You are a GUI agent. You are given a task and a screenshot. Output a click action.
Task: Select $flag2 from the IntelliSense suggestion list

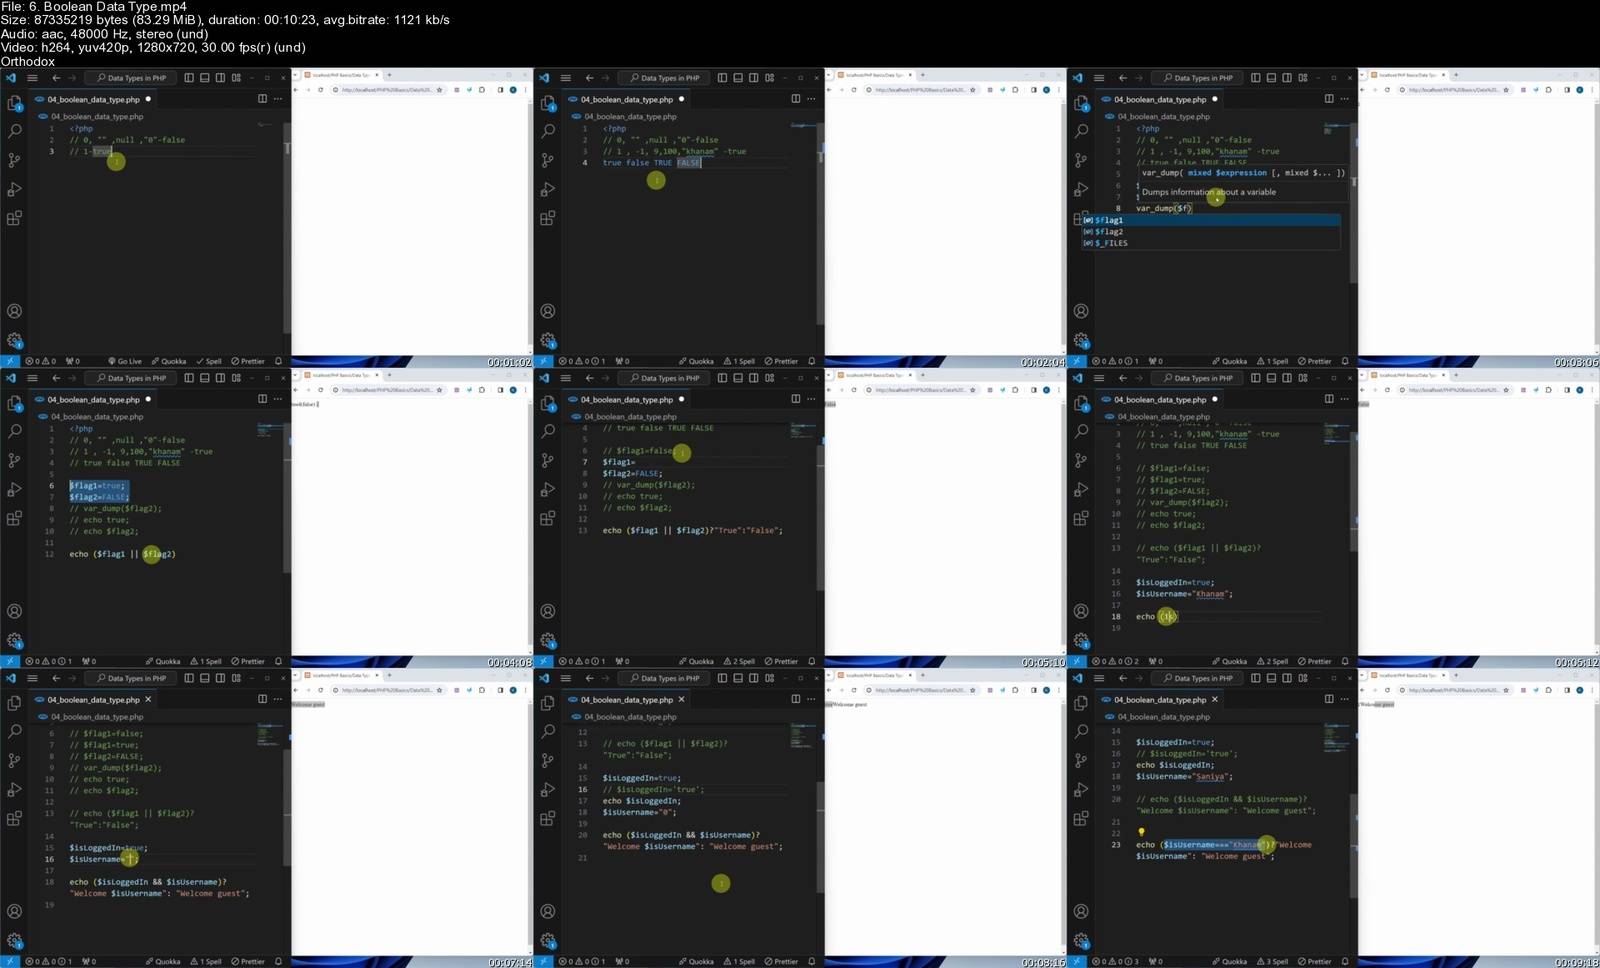tap(1108, 231)
